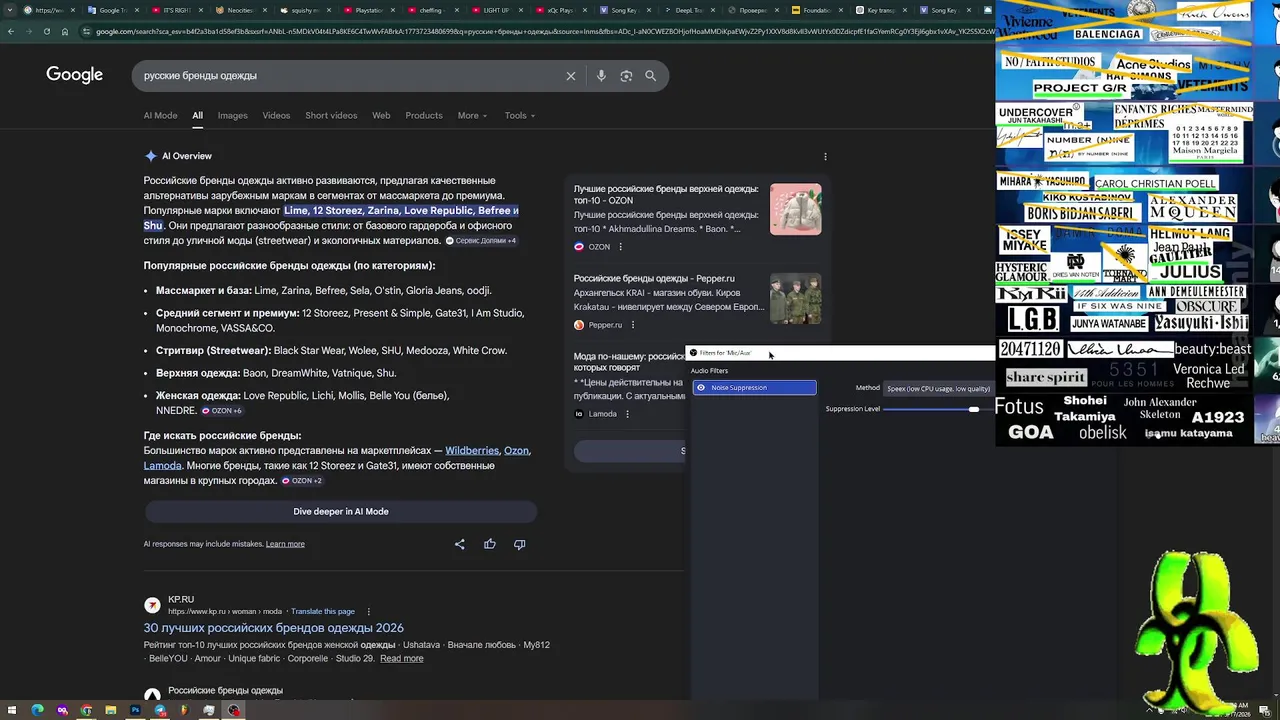Start voice search with microphone icon
The height and width of the screenshot is (720, 1280).
click(601, 76)
